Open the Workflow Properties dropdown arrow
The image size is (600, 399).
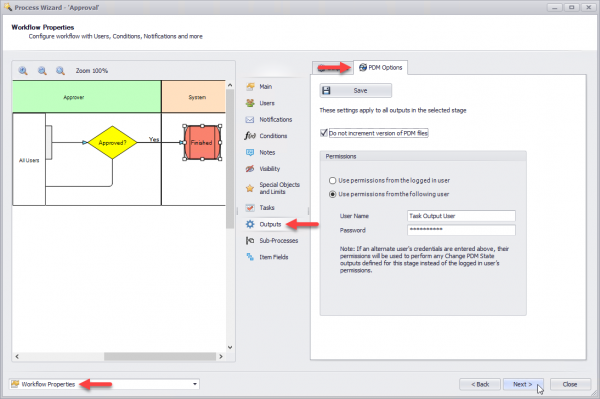195,384
